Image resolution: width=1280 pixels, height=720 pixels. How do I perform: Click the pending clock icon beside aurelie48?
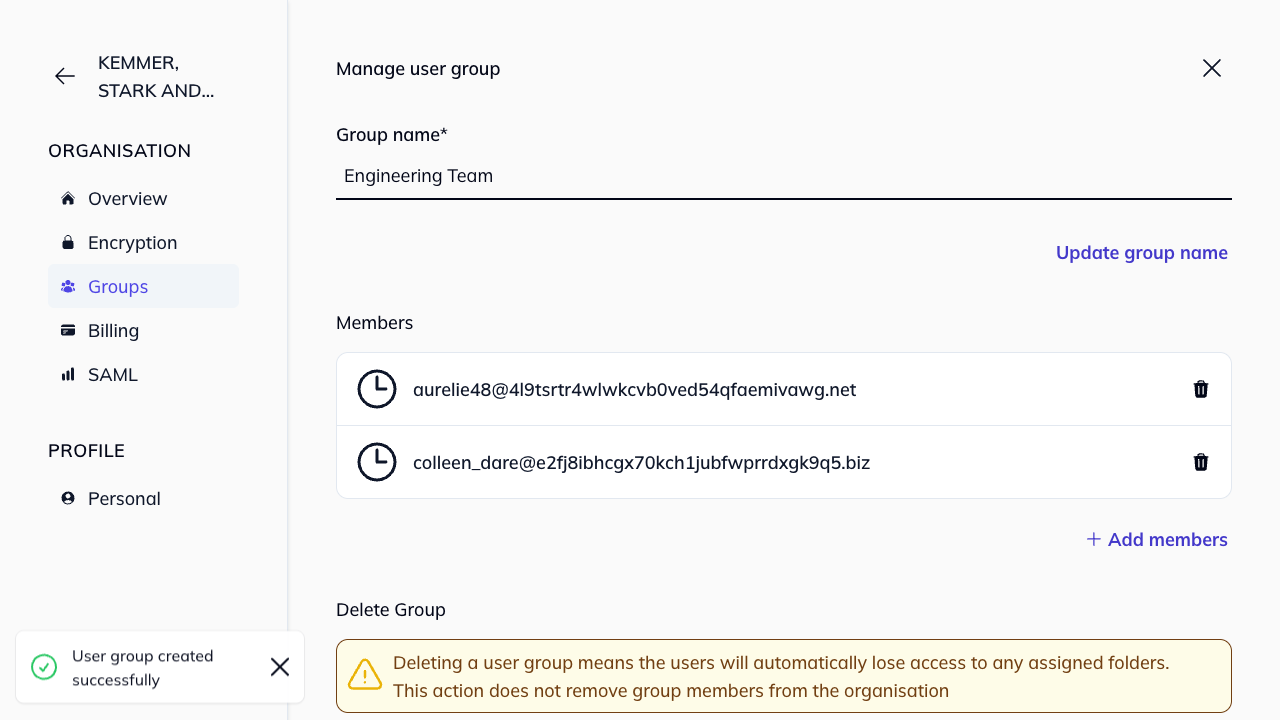[377, 389]
